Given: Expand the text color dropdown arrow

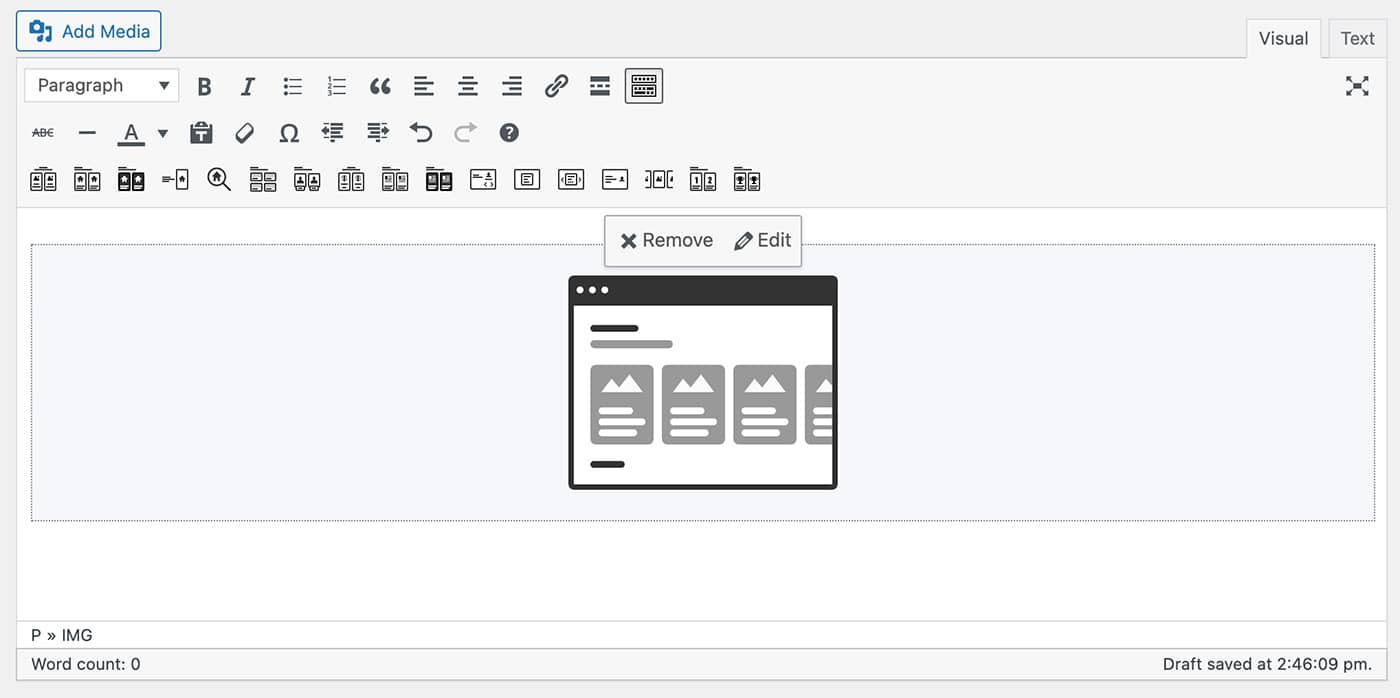Looking at the screenshot, I should pos(163,133).
